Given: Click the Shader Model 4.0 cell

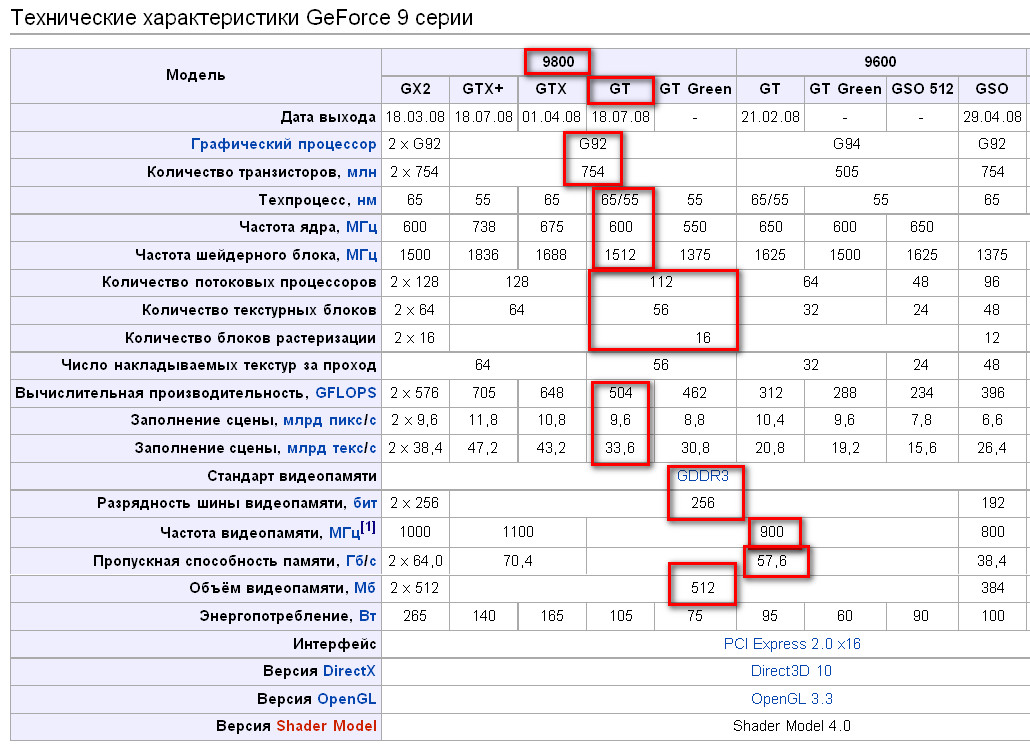Looking at the screenshot, I should click(792, 726).
